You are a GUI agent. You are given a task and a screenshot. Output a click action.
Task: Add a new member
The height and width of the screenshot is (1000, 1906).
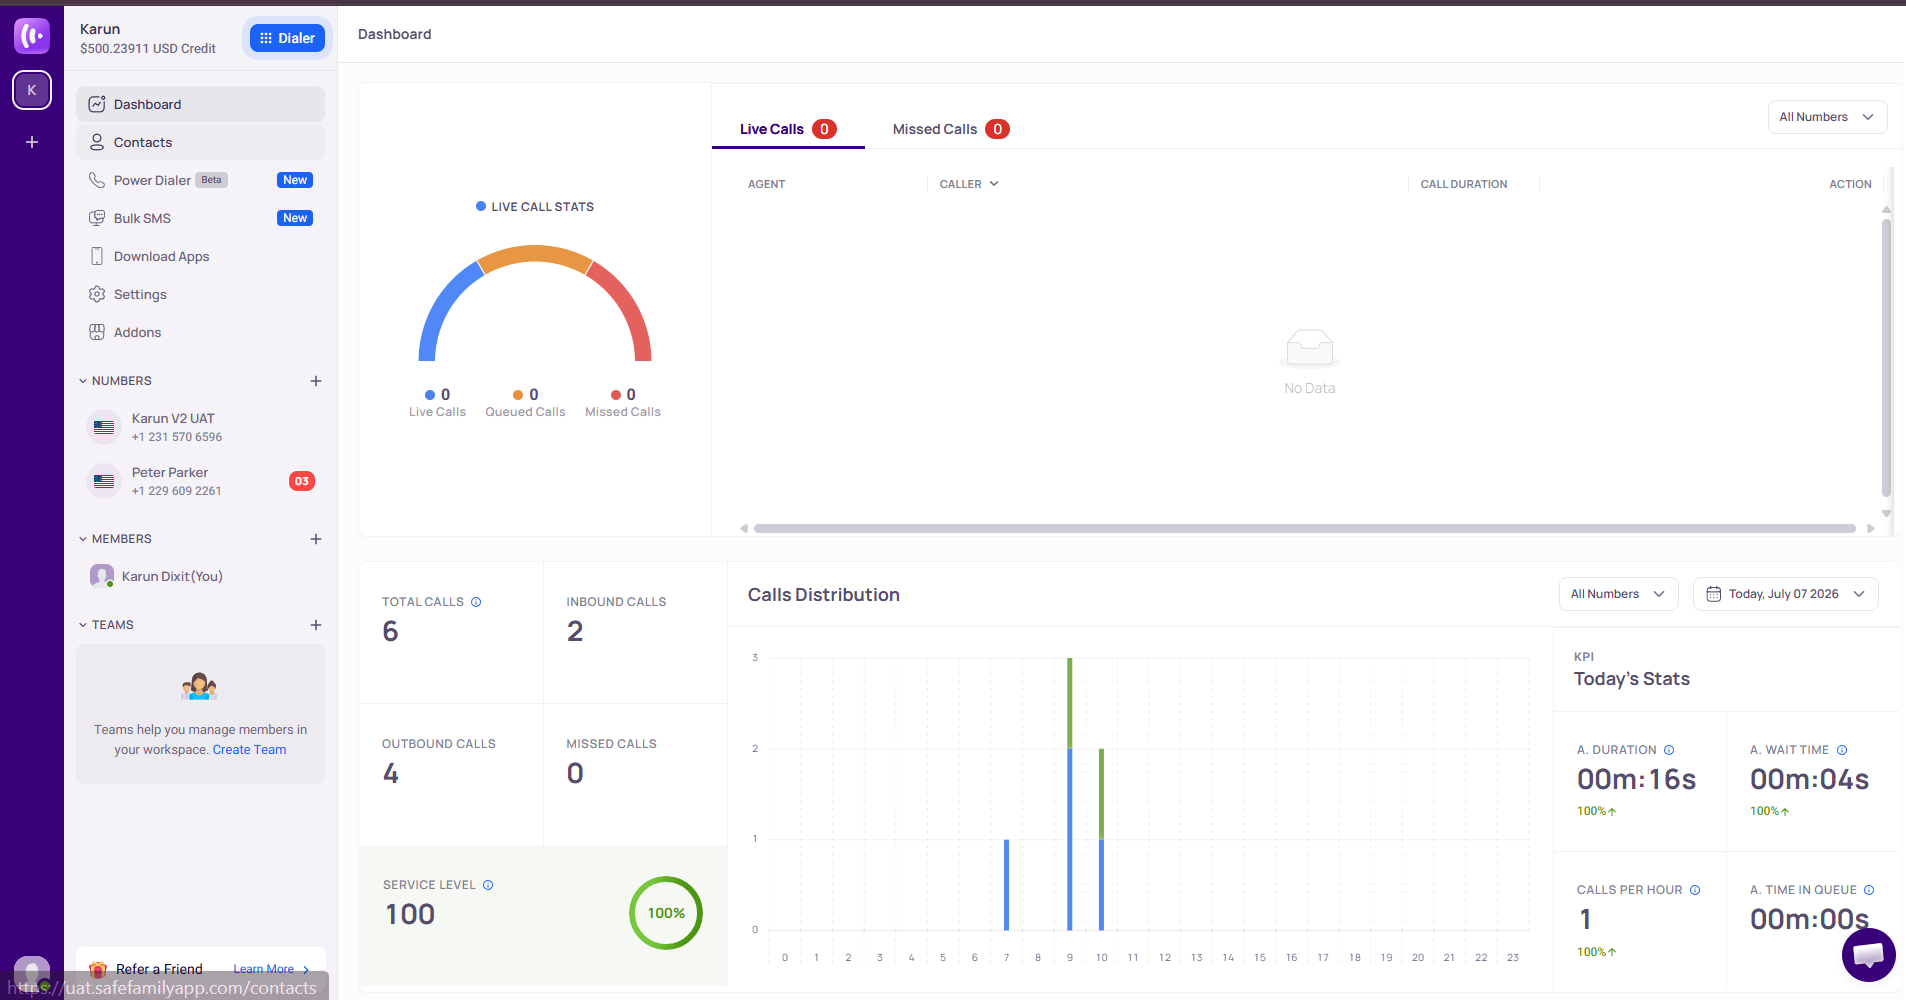pos(316,539)
